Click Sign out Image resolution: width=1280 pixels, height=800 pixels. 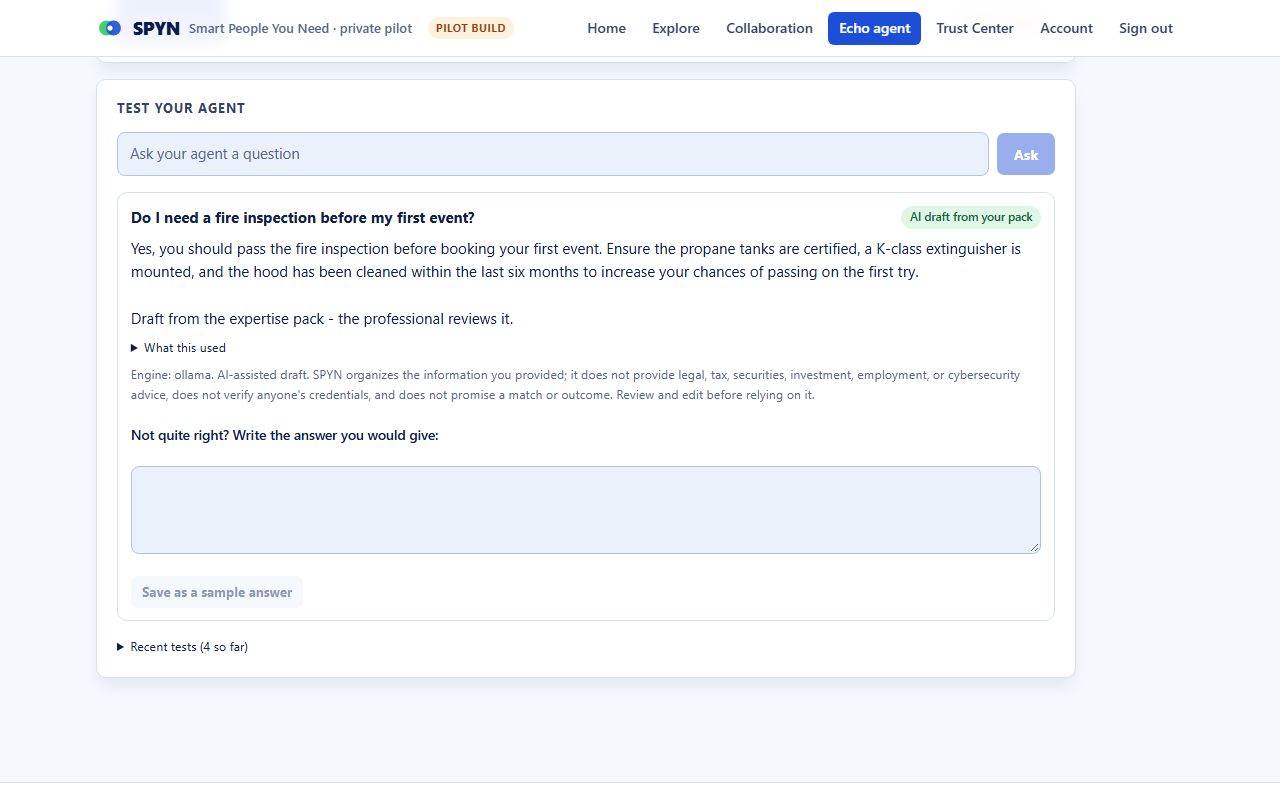[x=1146, y=28]
